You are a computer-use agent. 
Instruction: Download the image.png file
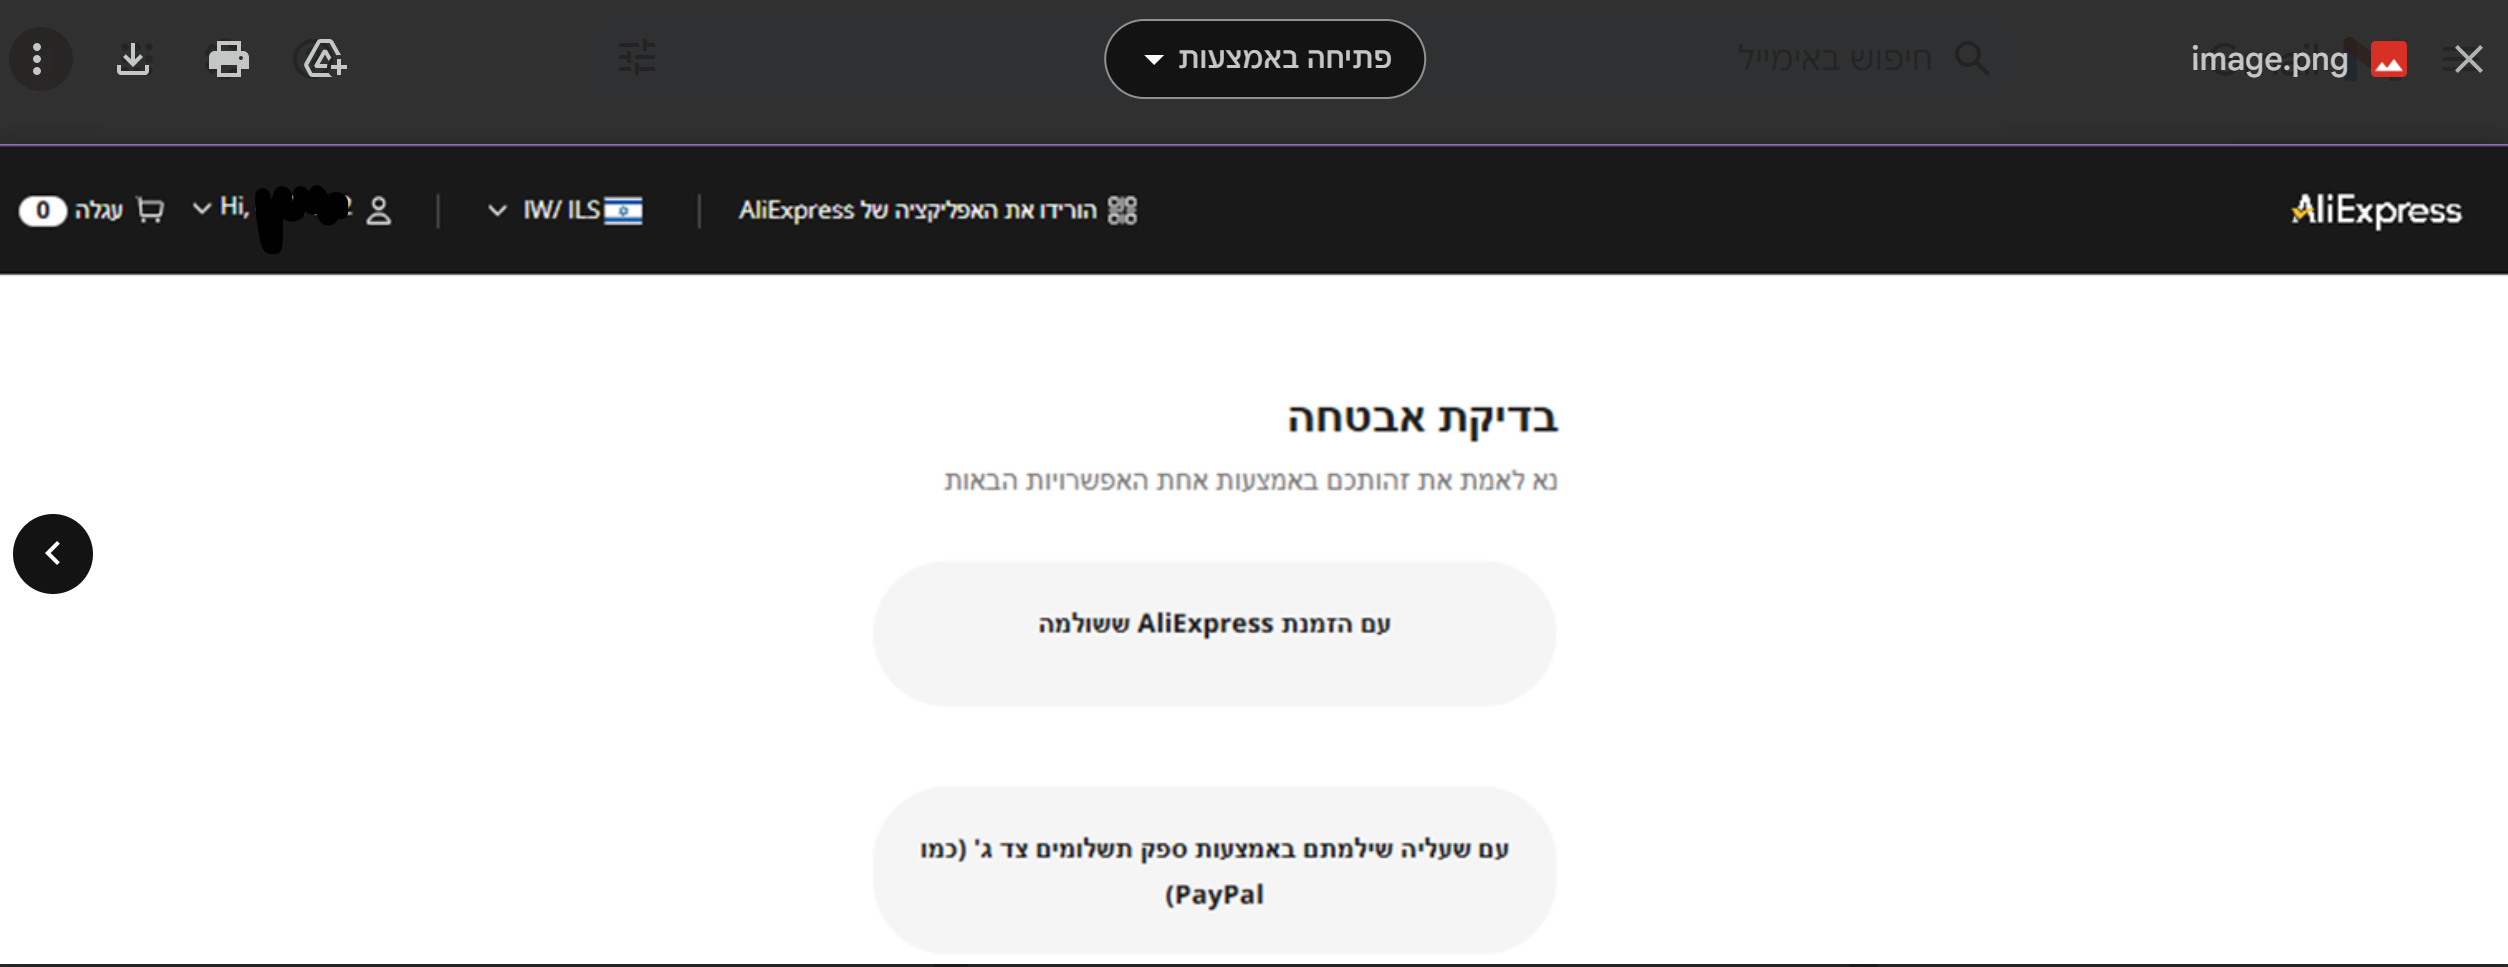point(133,59)
